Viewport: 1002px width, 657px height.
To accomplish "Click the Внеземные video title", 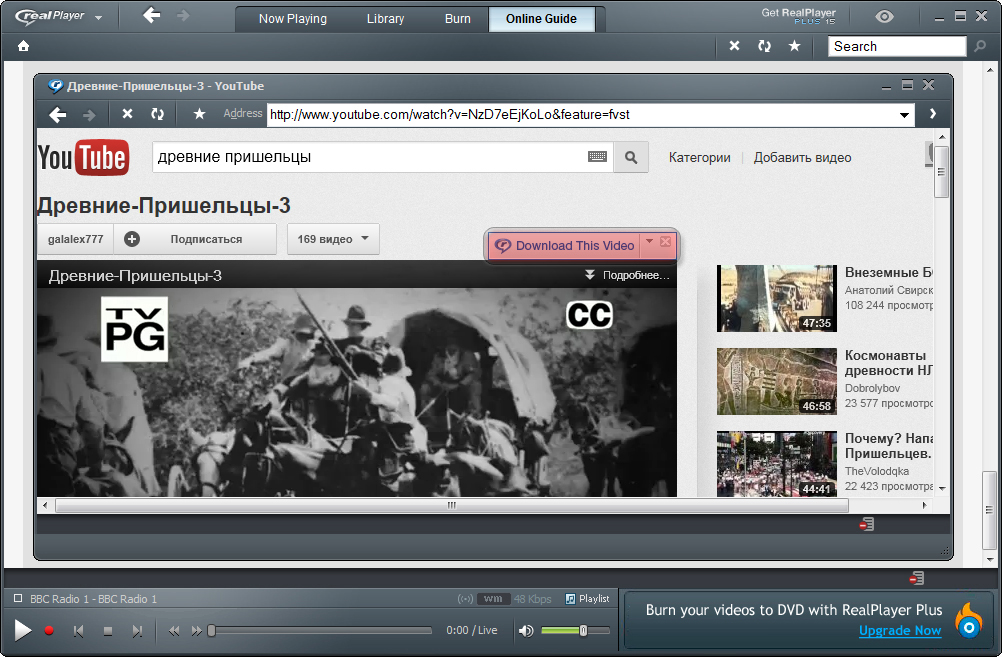I will click(888, 272).
